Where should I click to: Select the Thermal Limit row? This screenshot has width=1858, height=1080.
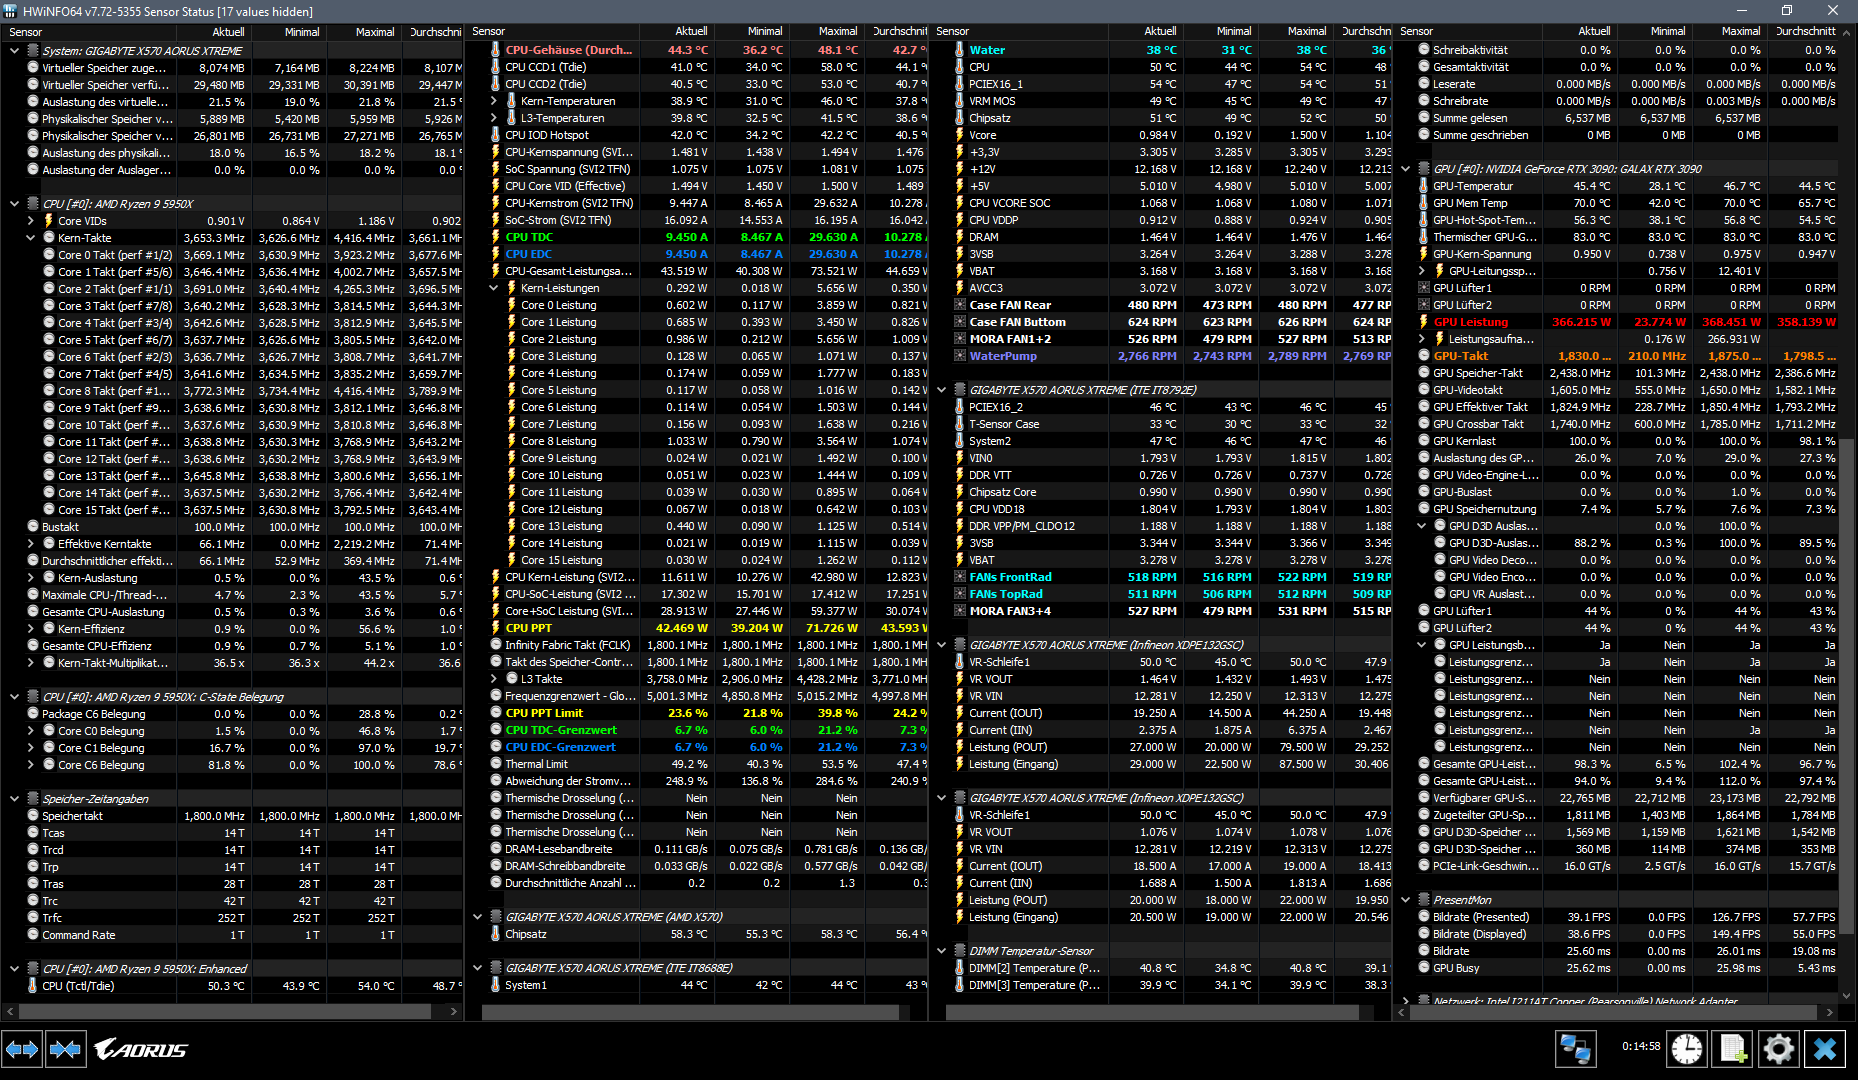coord(706,764)
